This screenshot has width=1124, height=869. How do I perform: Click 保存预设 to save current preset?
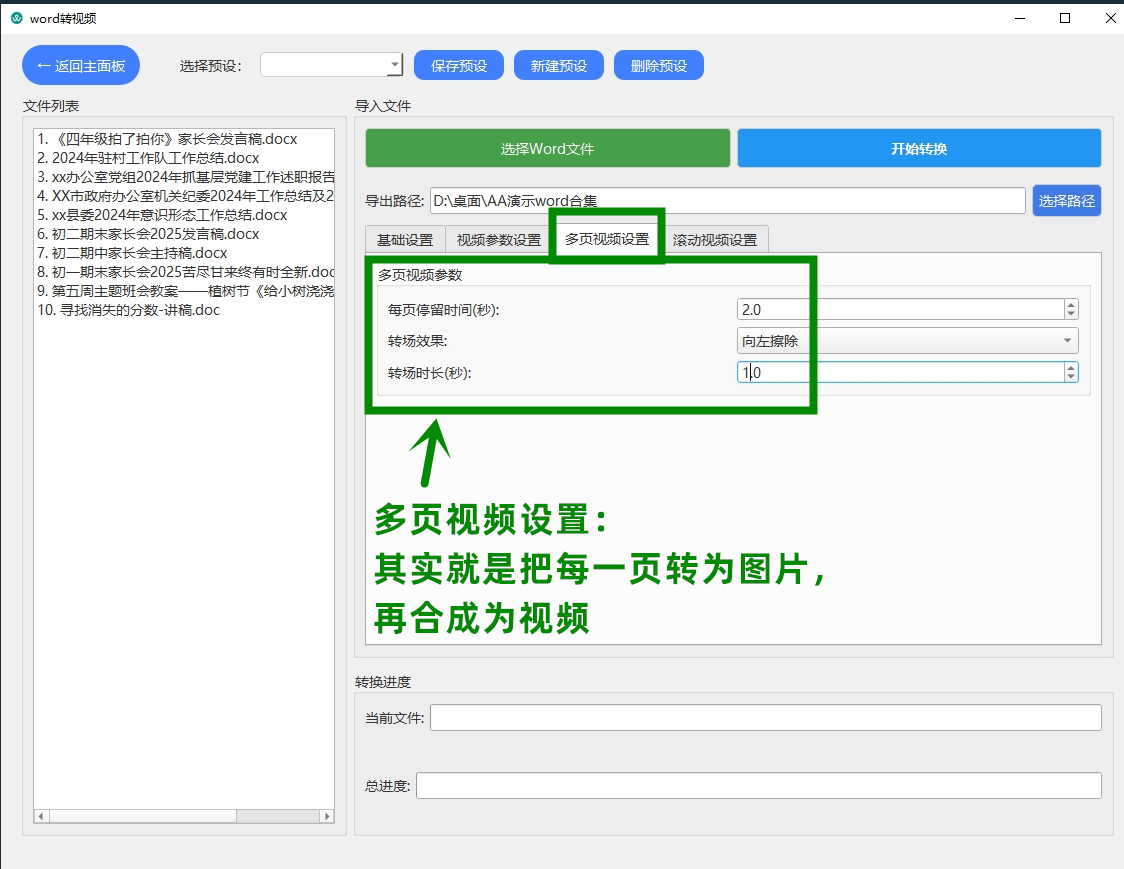point(458,64)
